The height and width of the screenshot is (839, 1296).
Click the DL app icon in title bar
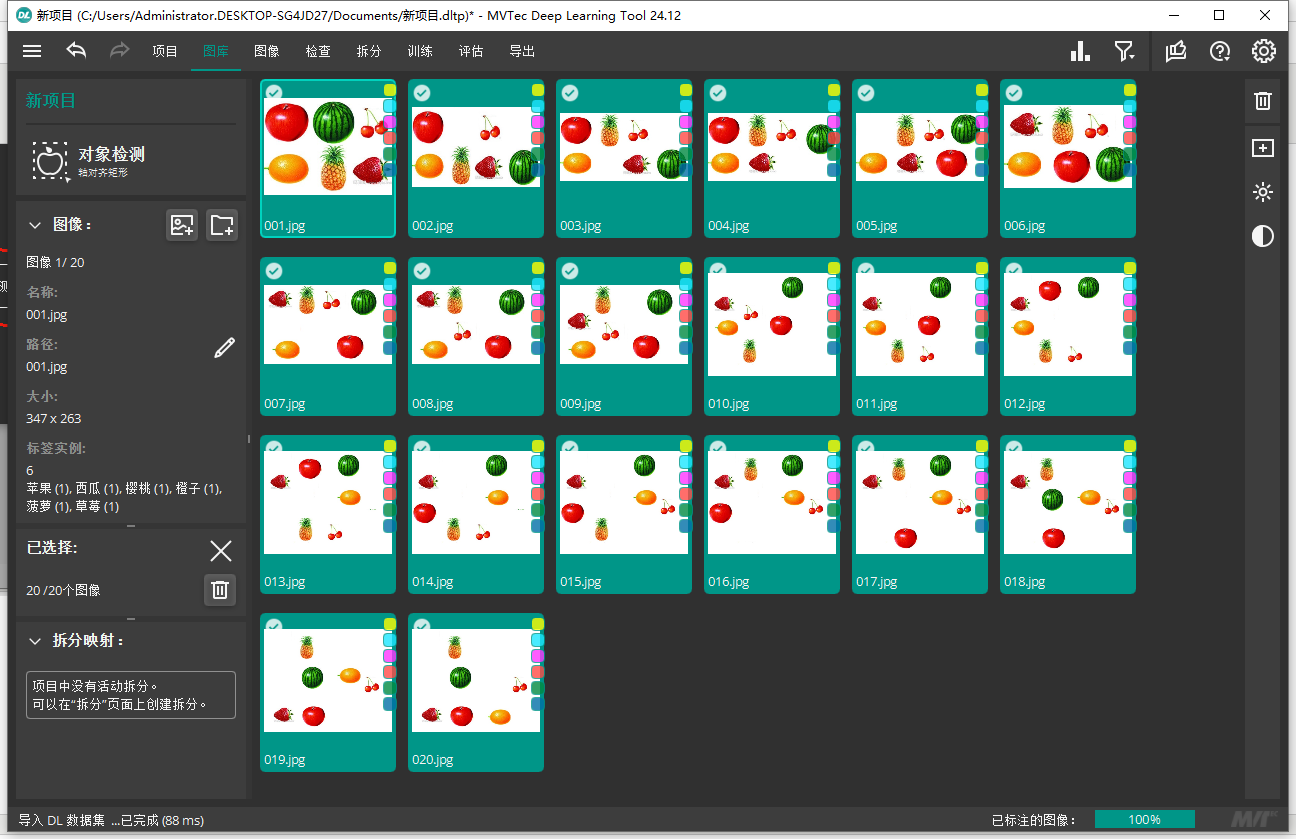tap(24, 15)
